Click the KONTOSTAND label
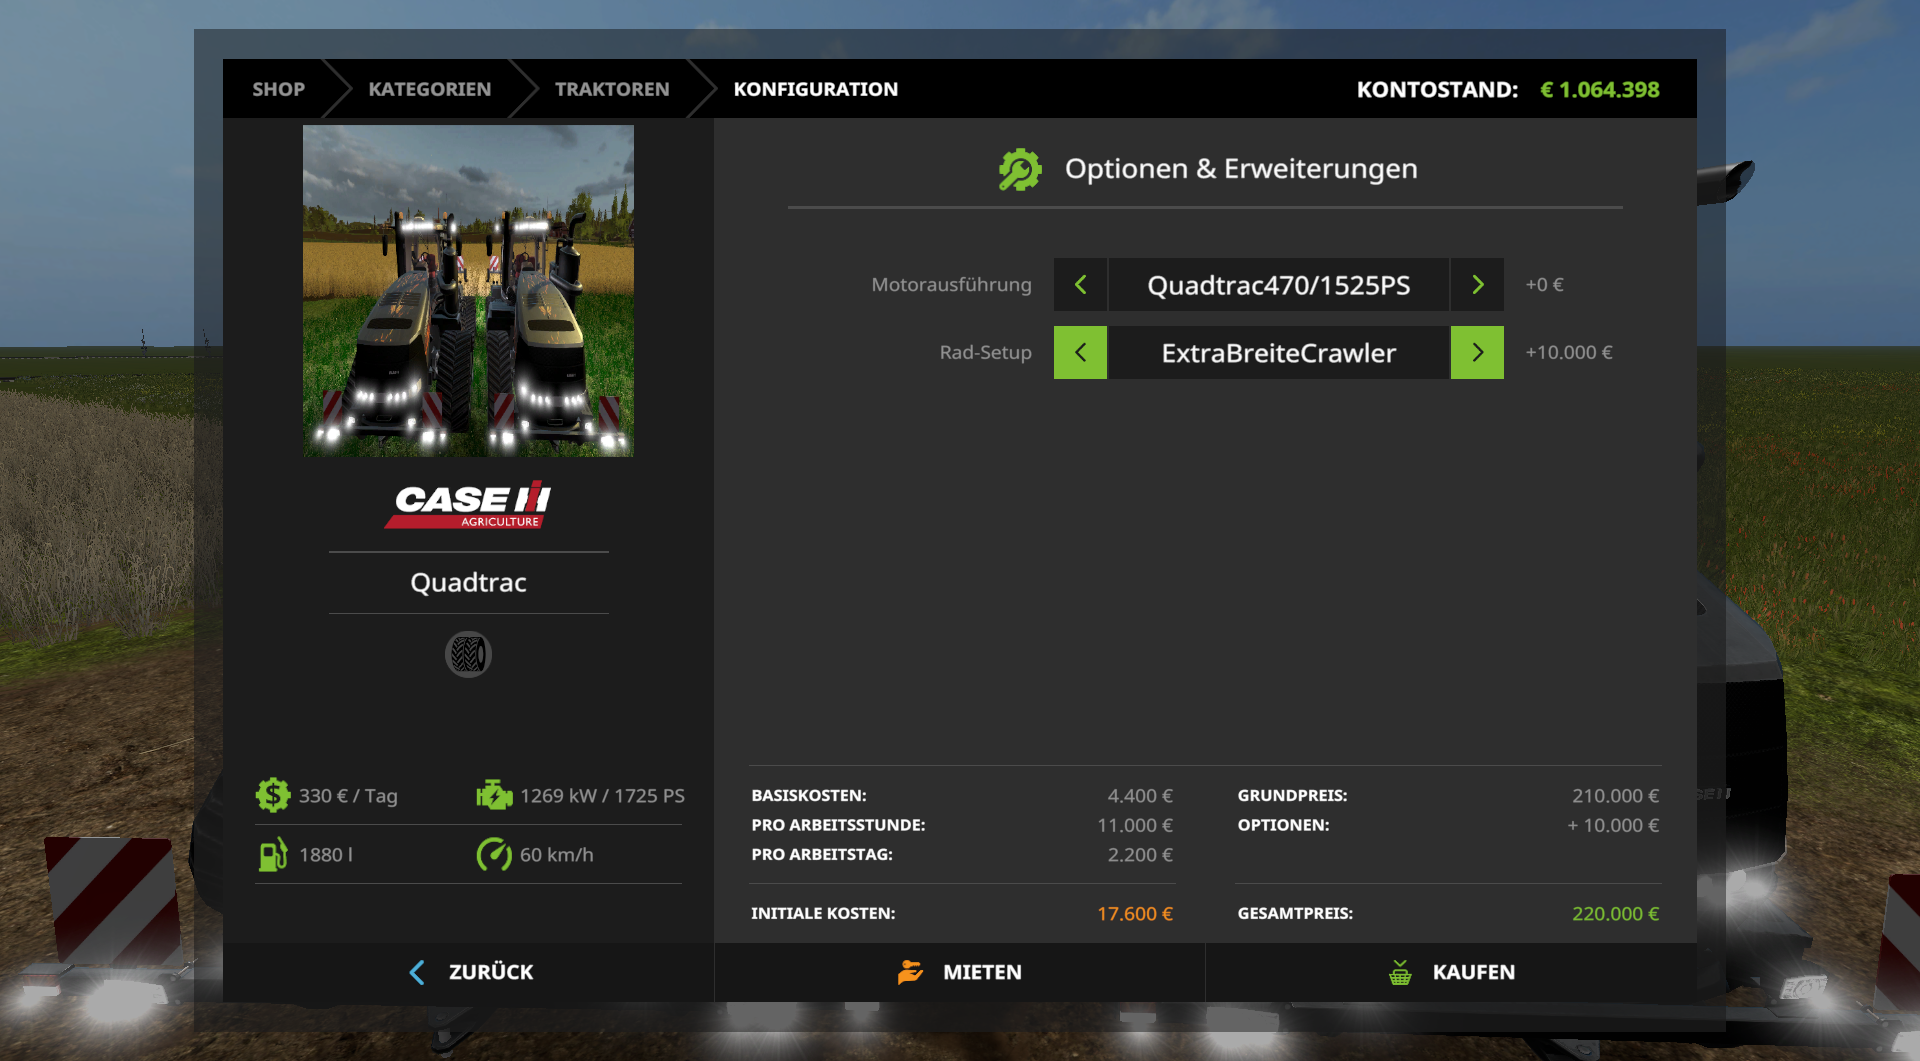 click(x=1437, y=90)
